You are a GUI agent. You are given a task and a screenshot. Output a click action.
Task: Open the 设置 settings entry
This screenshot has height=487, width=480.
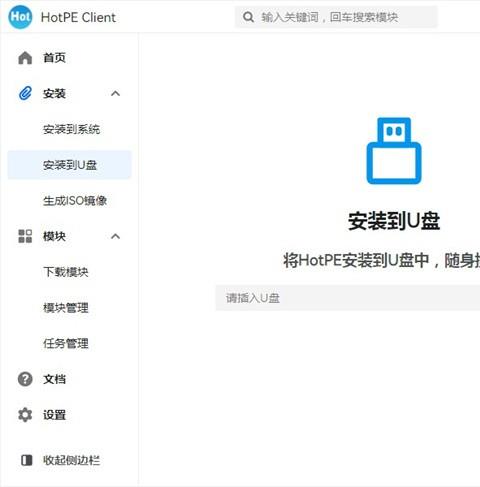(54, 415)
